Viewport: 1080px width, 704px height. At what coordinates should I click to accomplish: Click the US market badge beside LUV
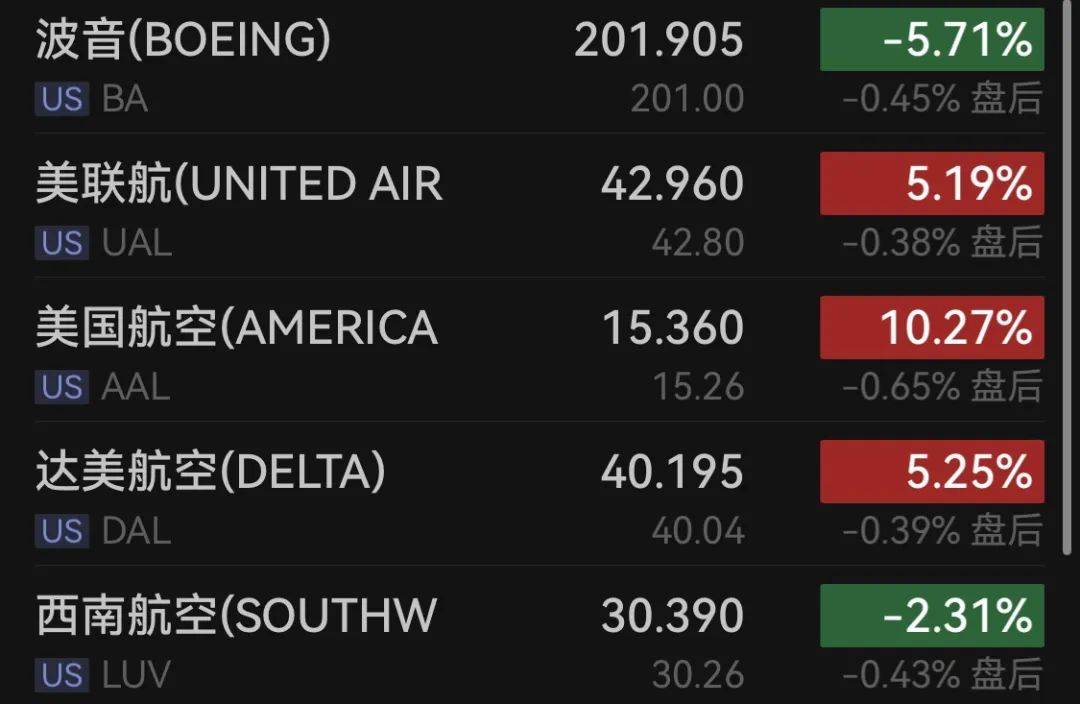point(62,675)
